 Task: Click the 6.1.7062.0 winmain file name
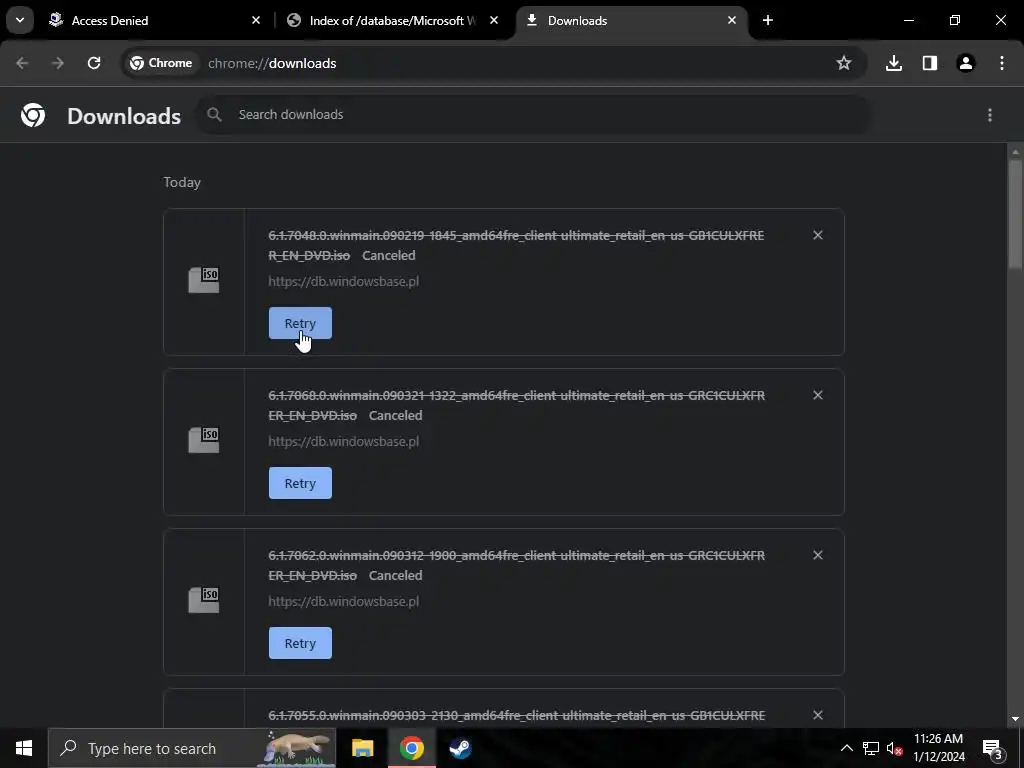(x=516, y=565)
